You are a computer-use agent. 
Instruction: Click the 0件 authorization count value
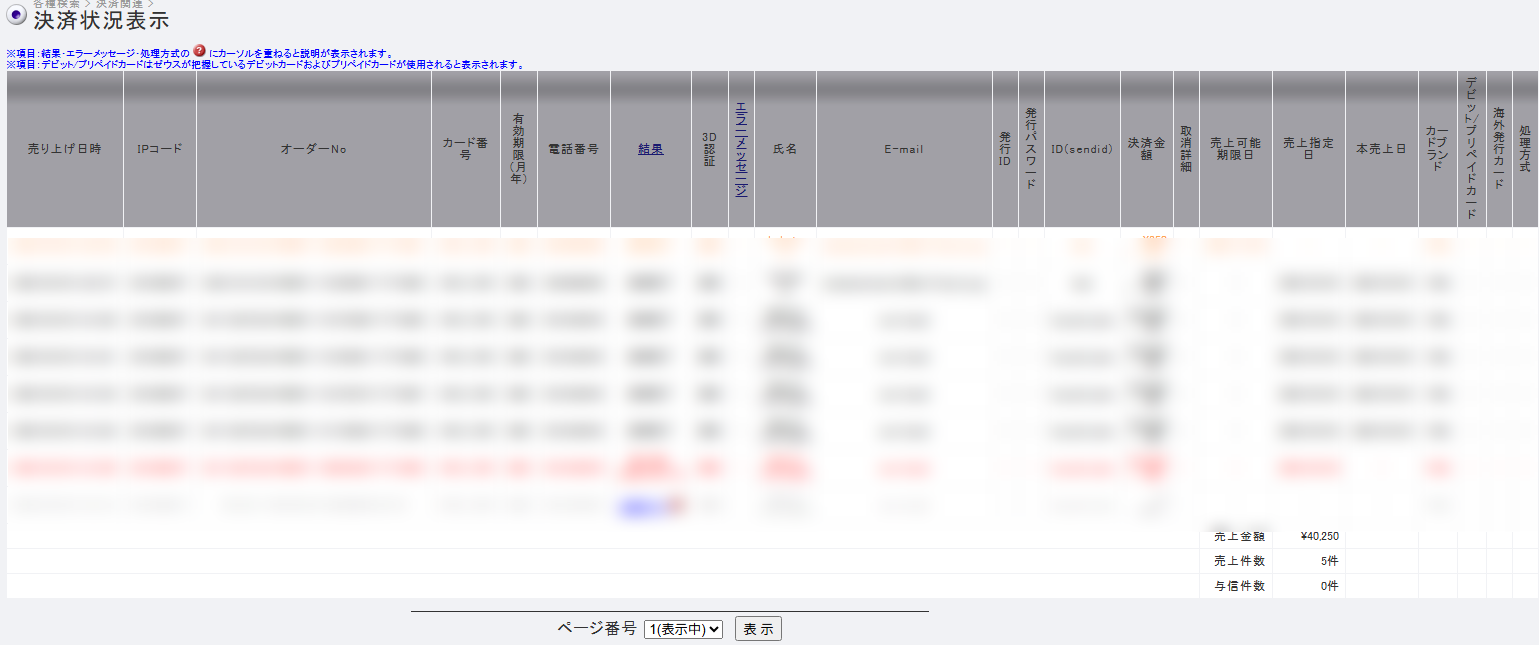1328,586
